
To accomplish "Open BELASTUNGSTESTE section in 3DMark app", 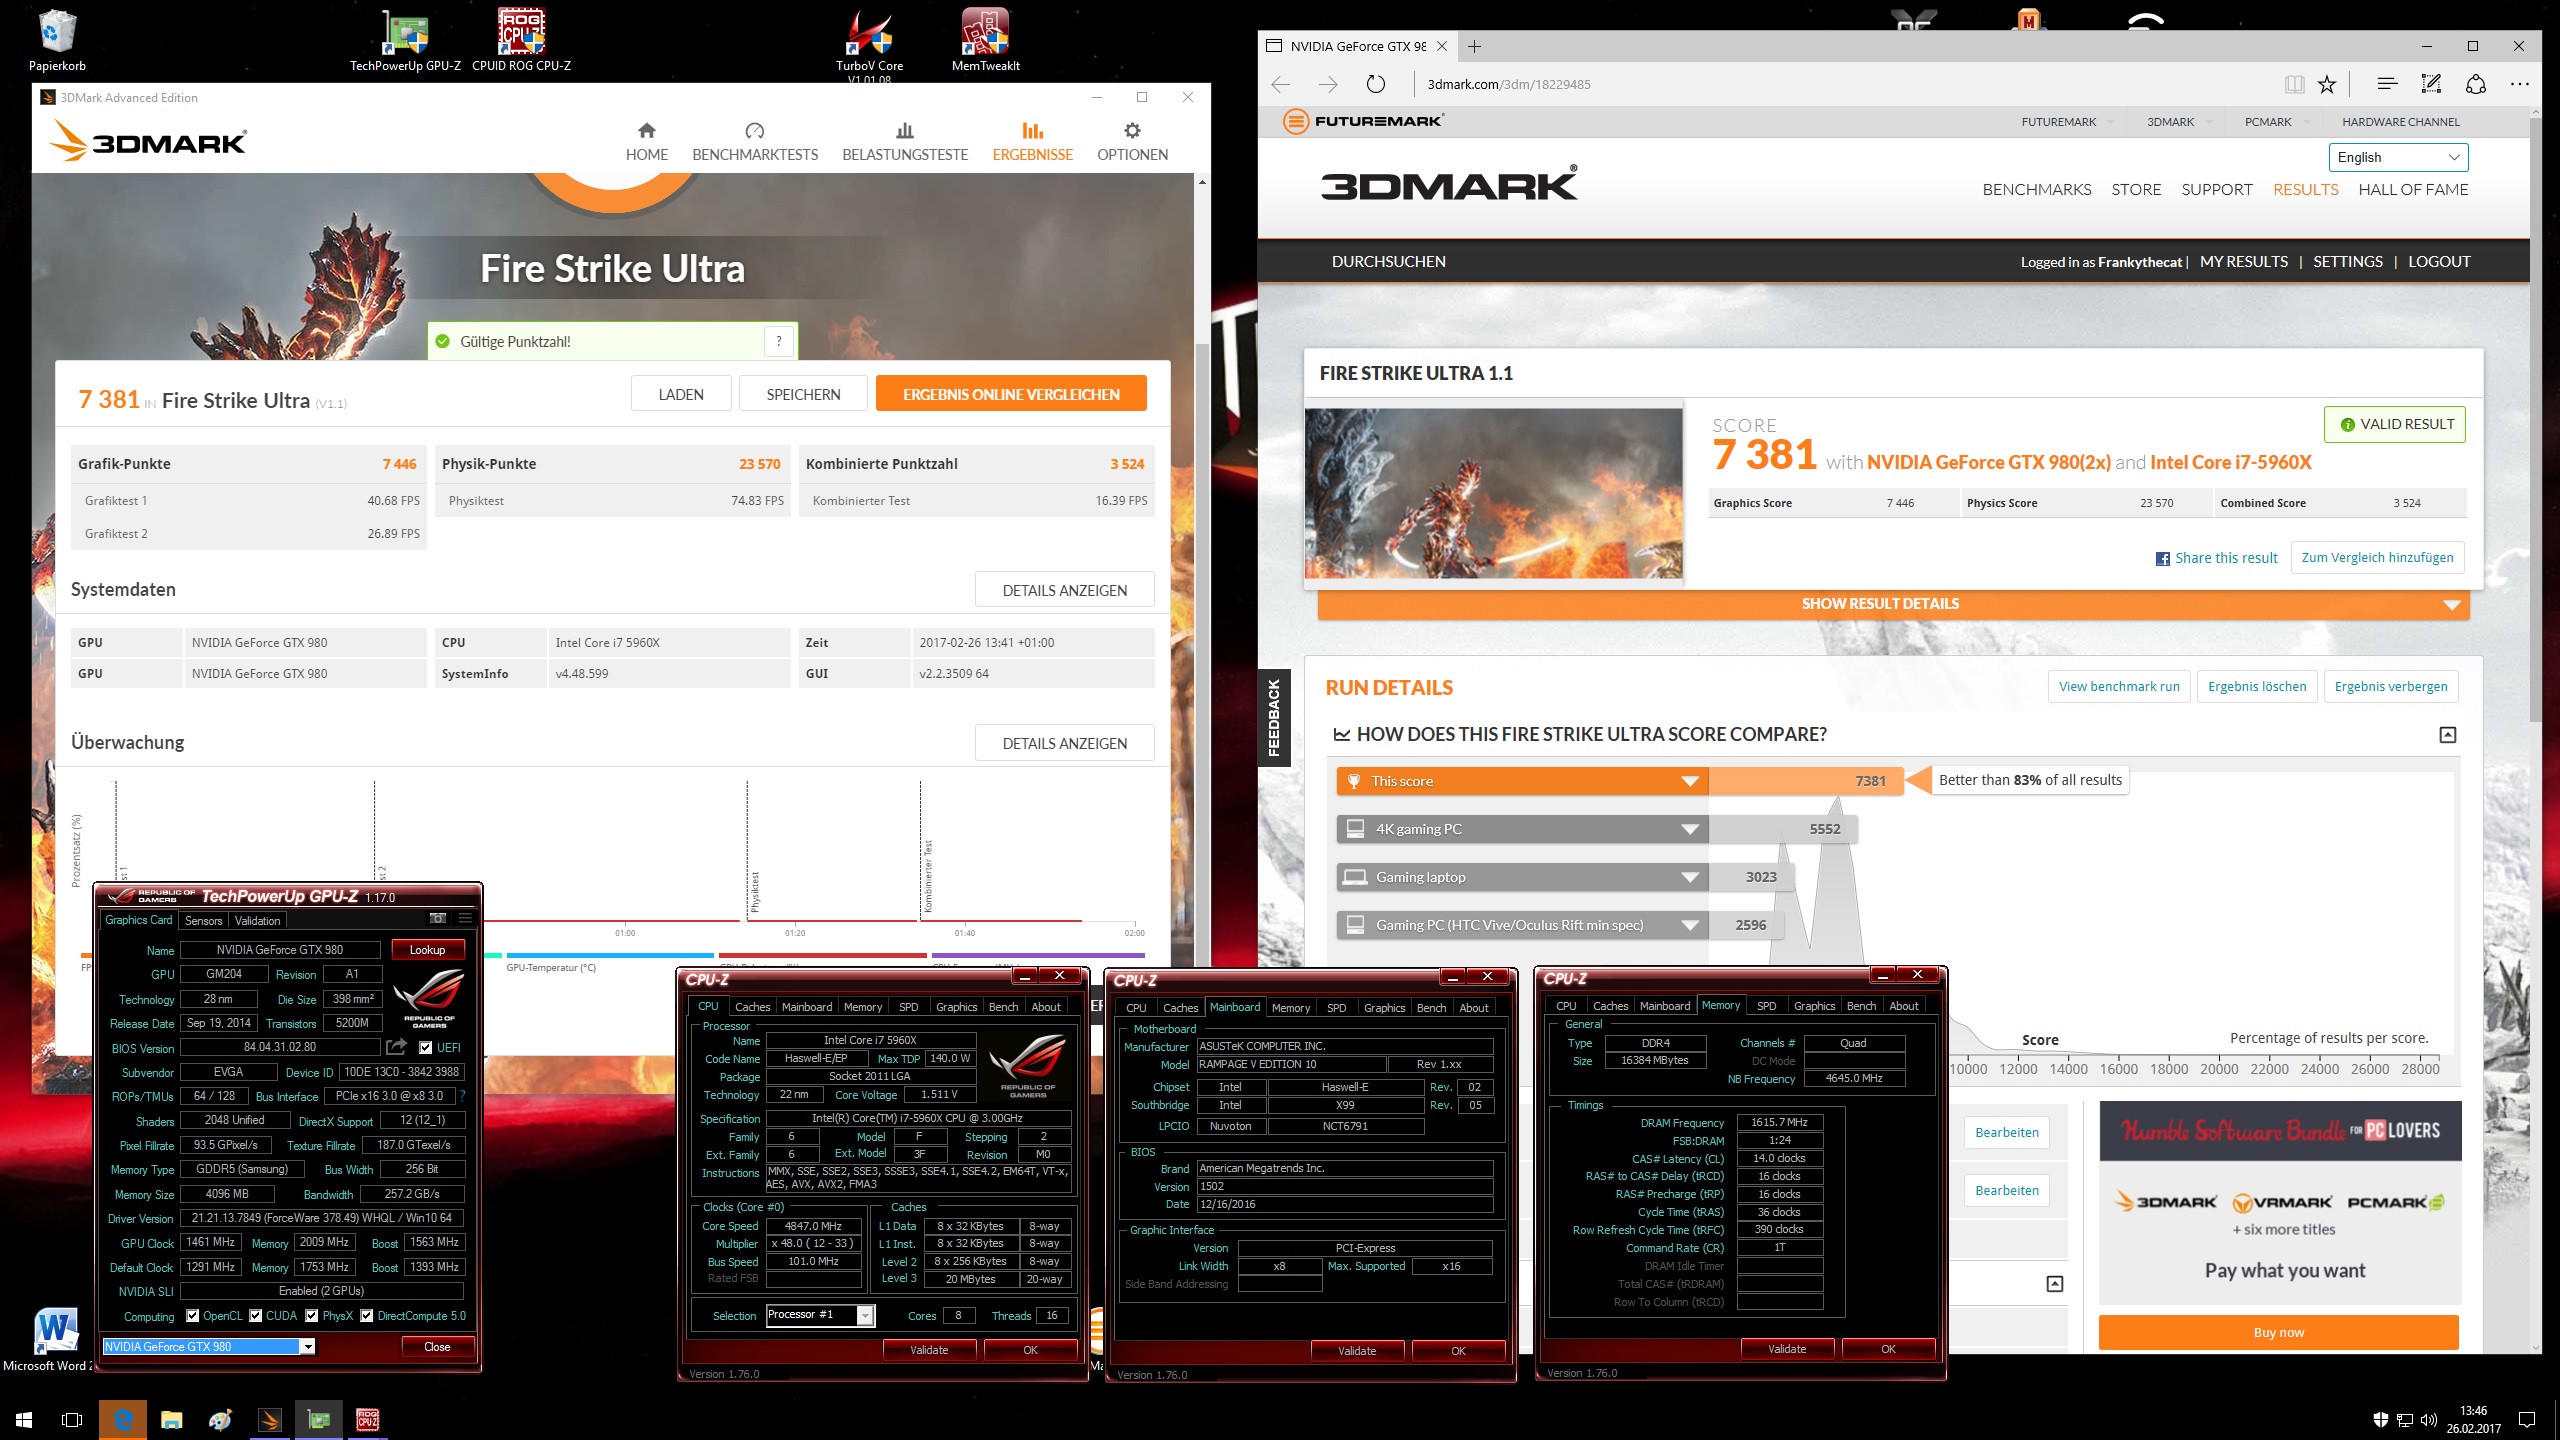I will point(905,142).
